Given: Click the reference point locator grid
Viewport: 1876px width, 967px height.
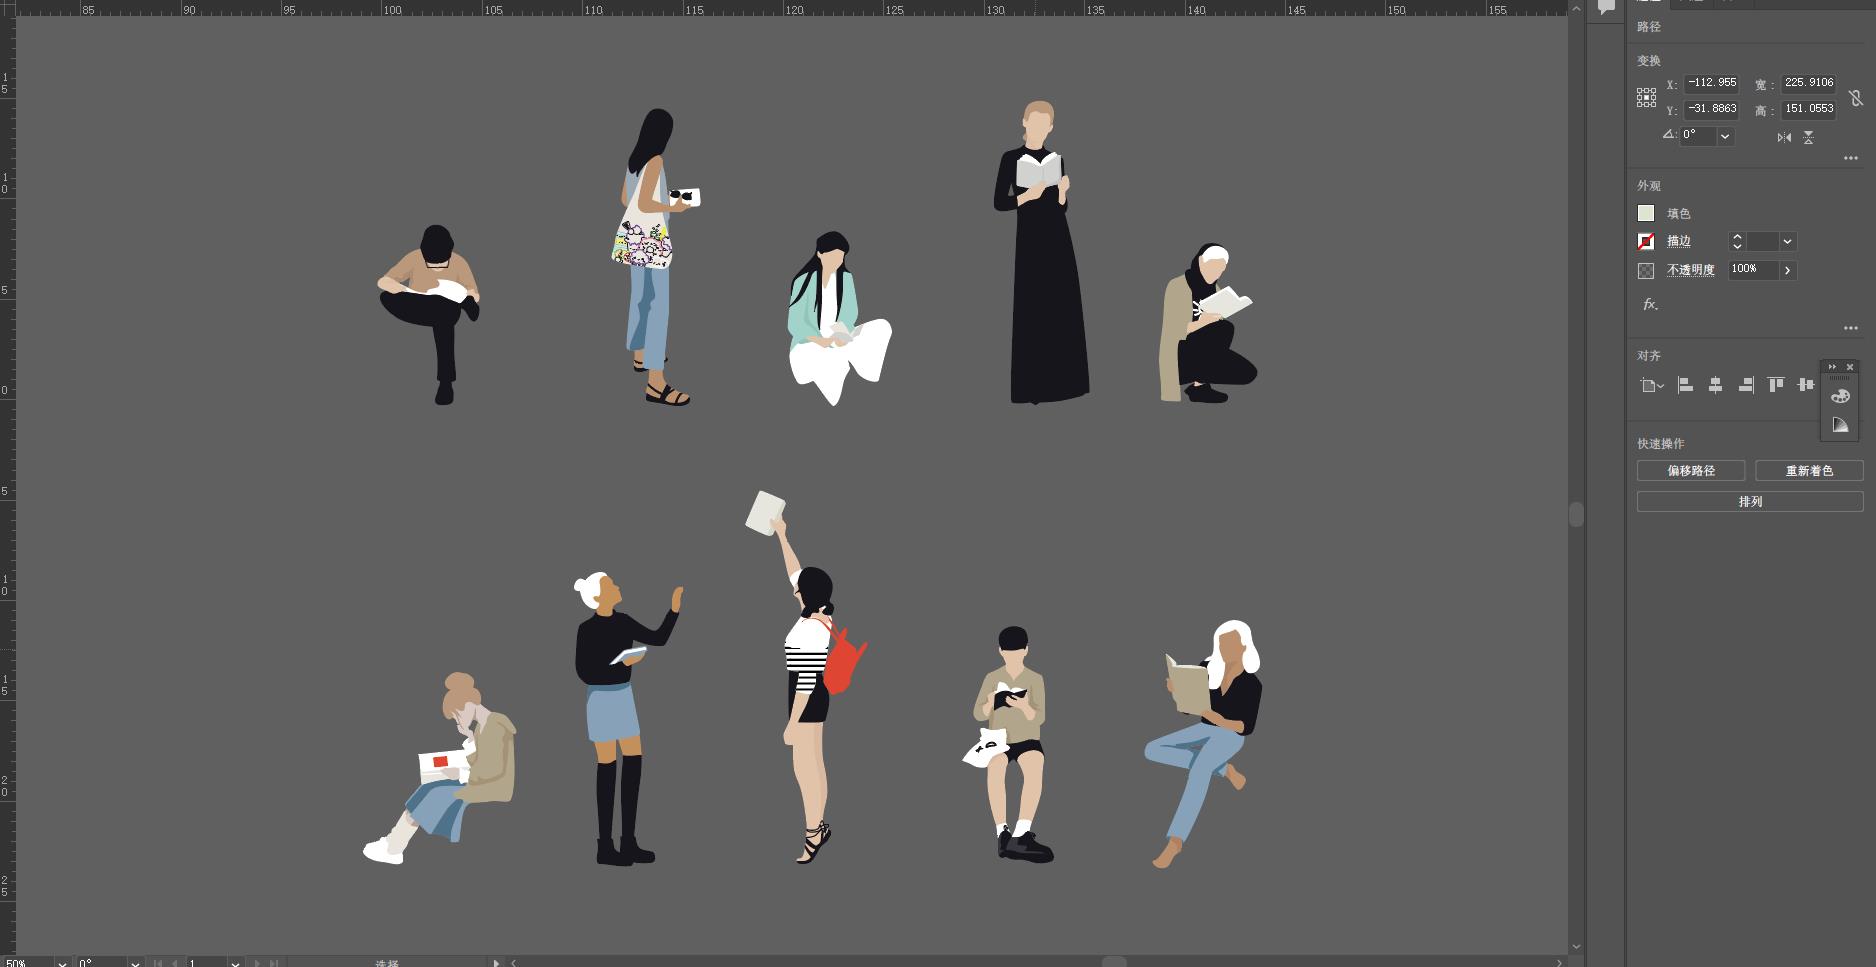Looking at the screenshot, I should point(1646,97).
